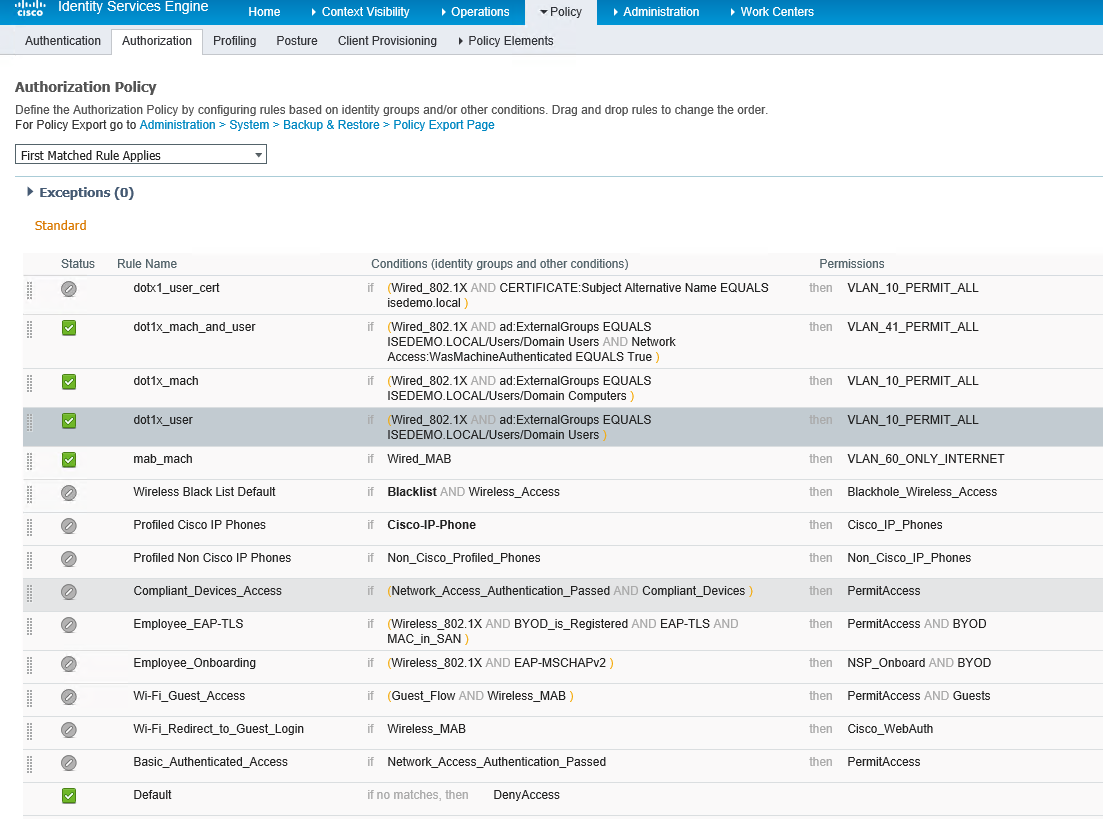
Task: Click the status icon for Profiled Non Cisco IP Phones
Action: [69, 559]
